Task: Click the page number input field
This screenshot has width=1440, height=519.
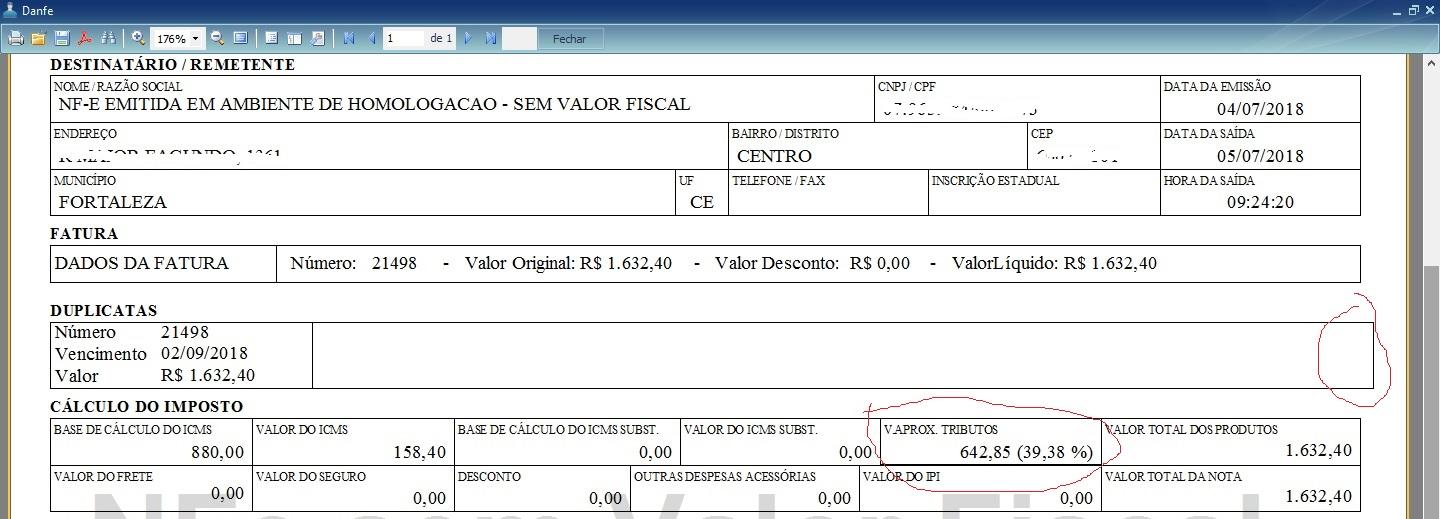Action: pyautogui.click(x=403, y=38)
